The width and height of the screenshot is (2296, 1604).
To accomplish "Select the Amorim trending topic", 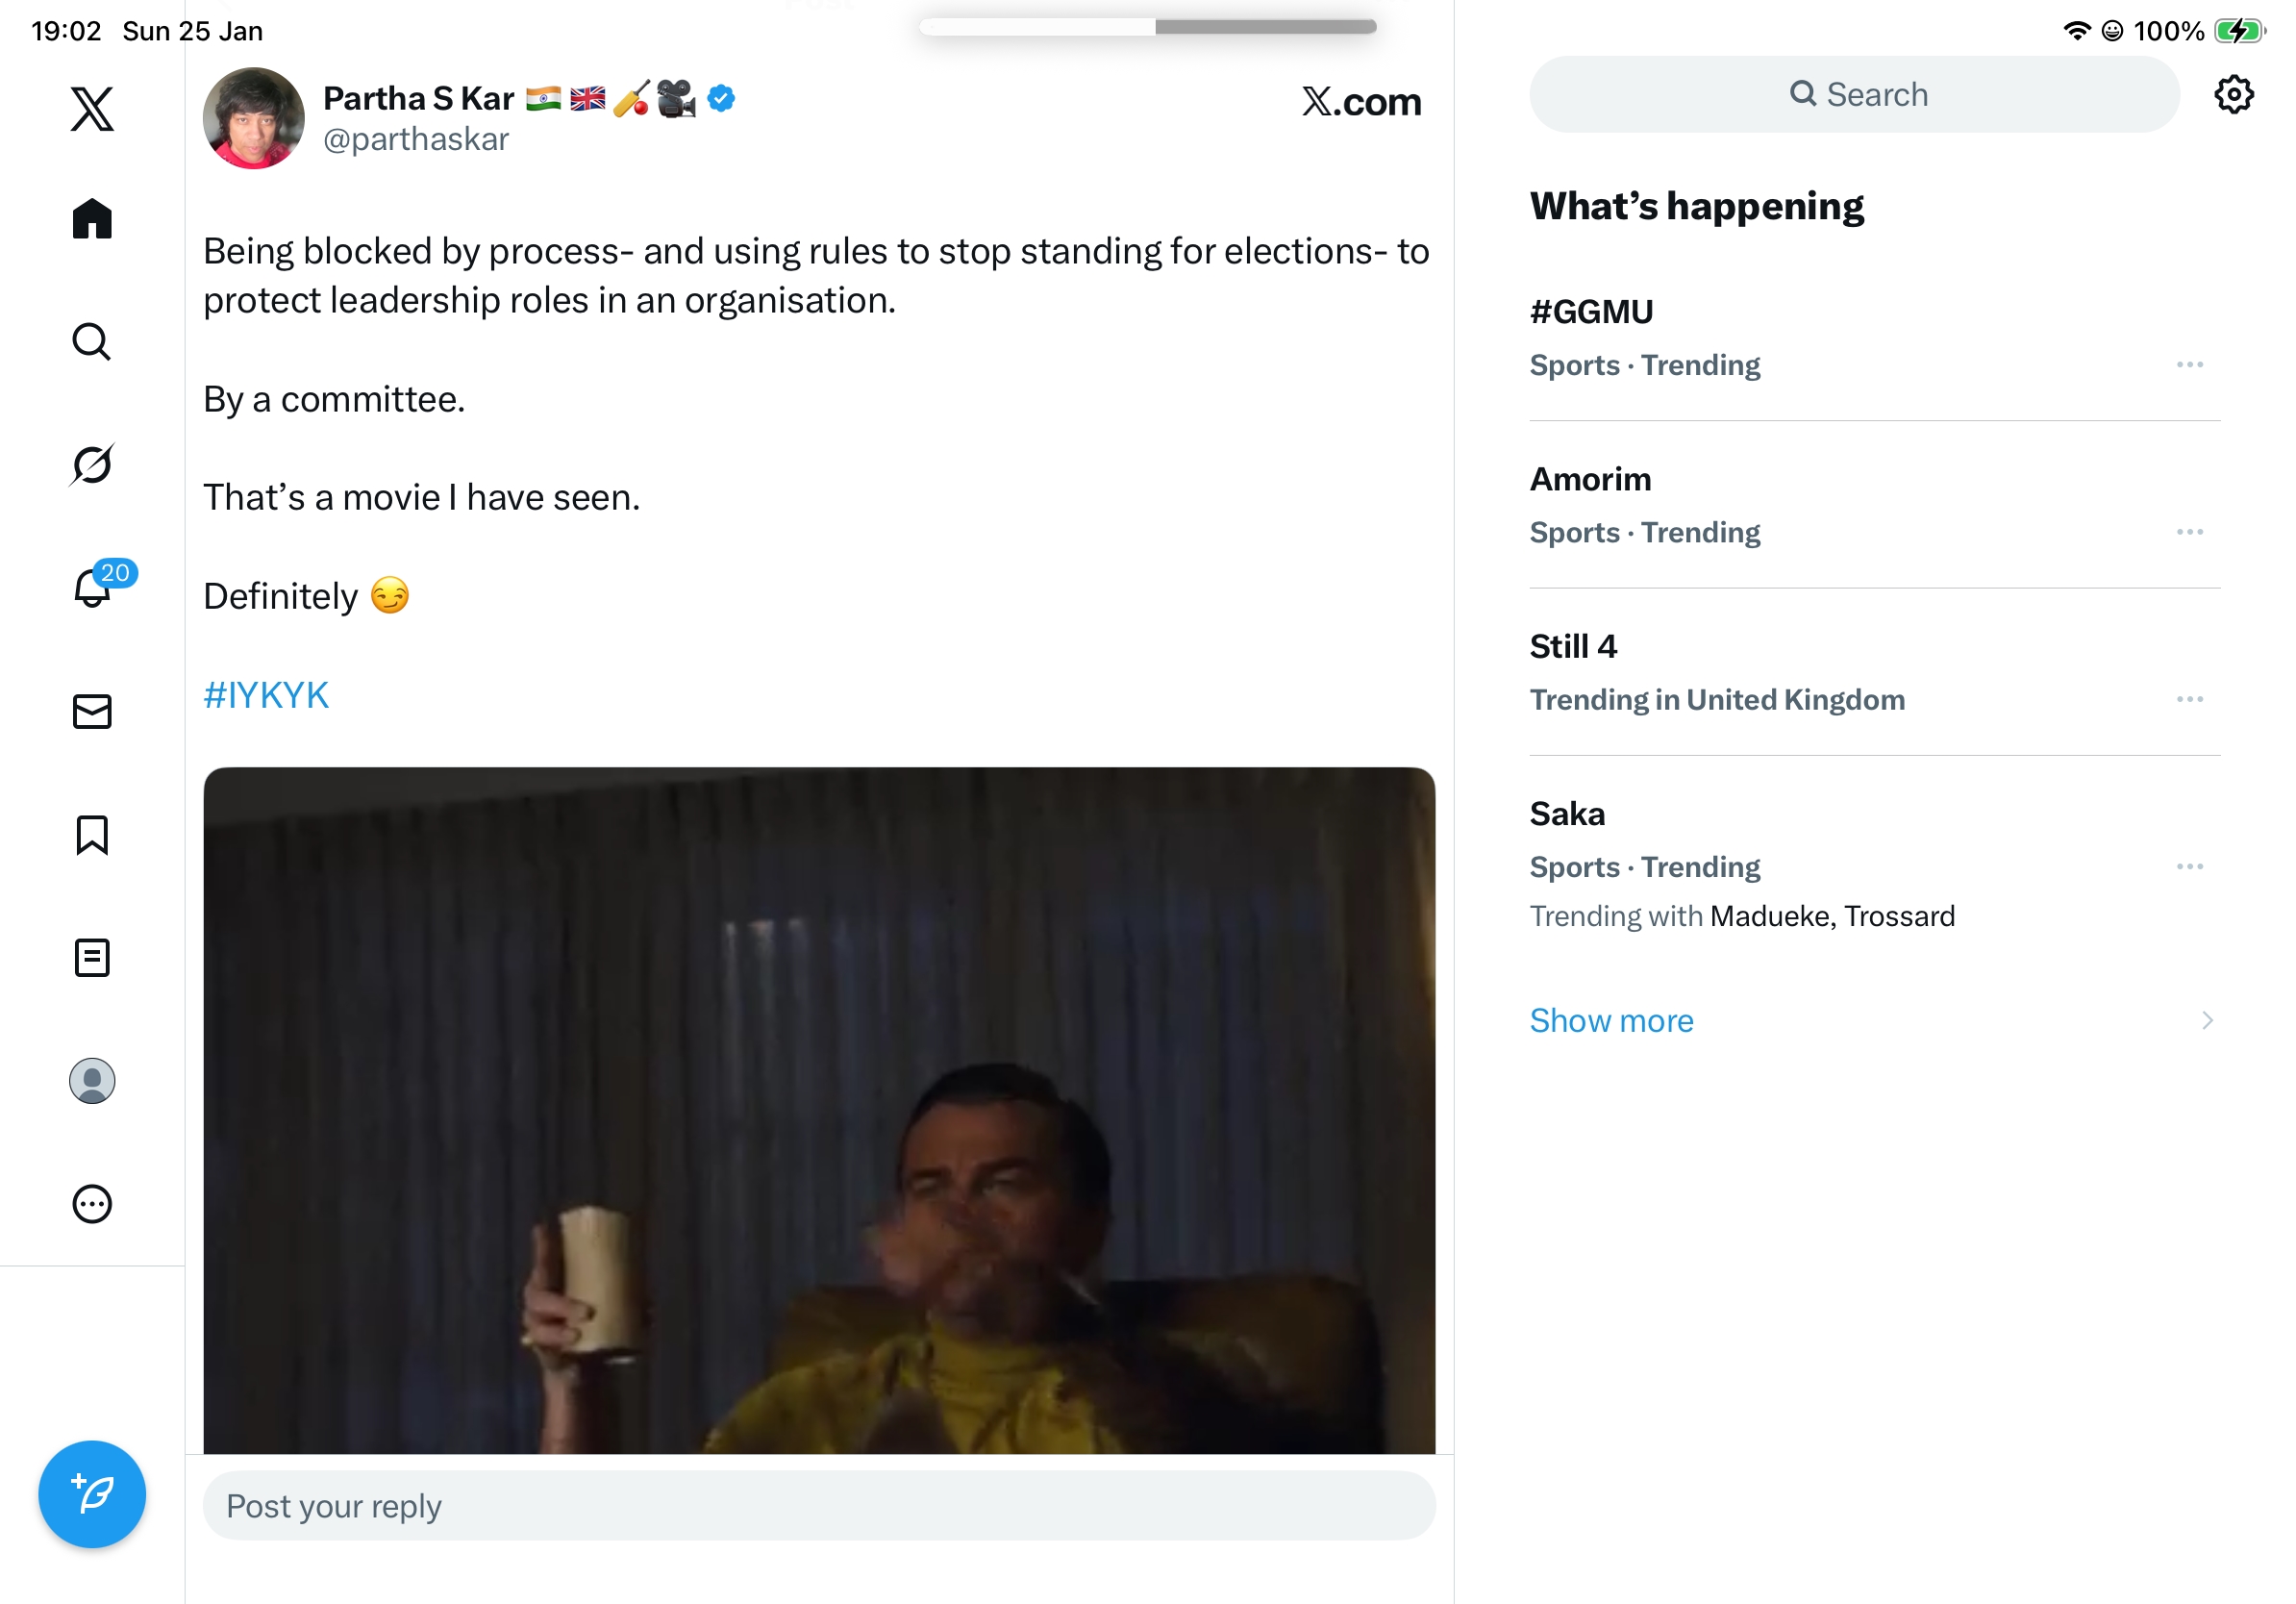I will [1590, 480].
